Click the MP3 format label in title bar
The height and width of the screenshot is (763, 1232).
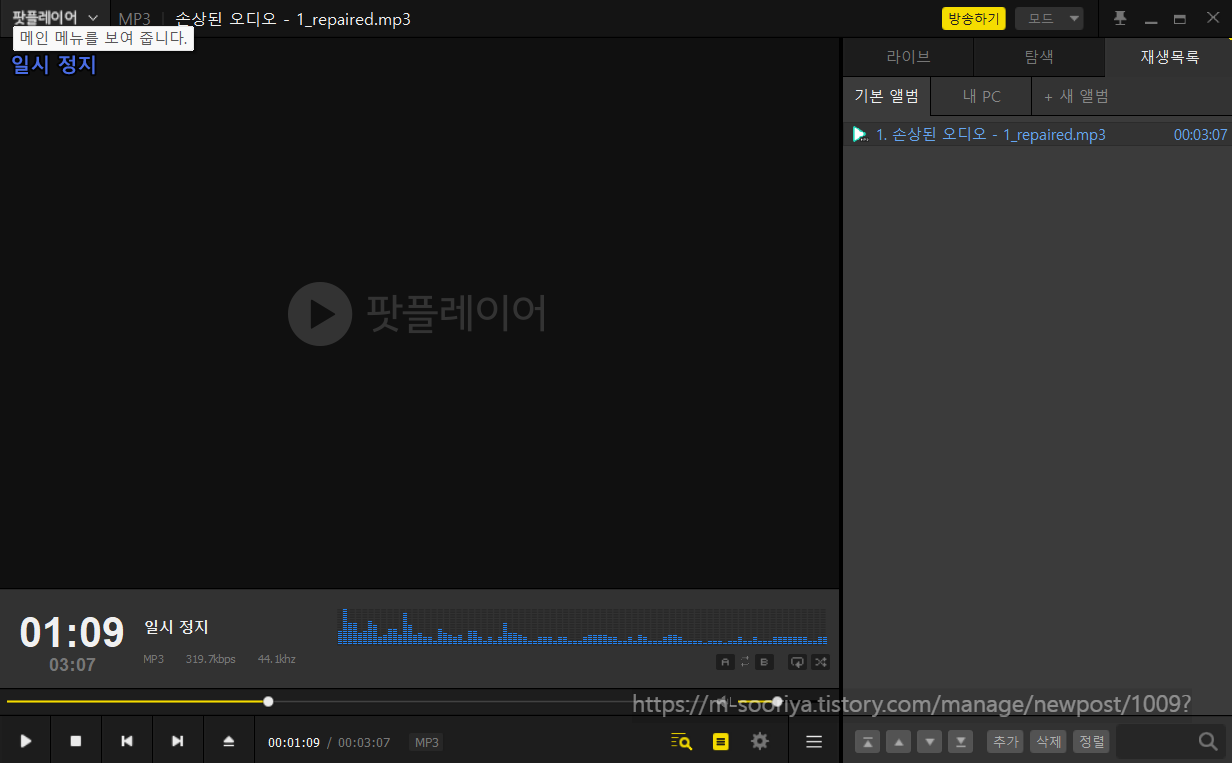[134, 19]
